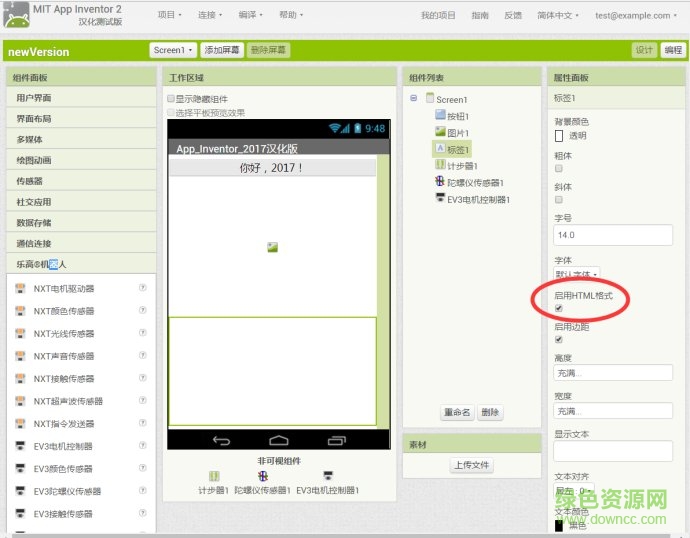Click the phone recent apps icon
Screen dimensions: 690x538
click(337, 440)
